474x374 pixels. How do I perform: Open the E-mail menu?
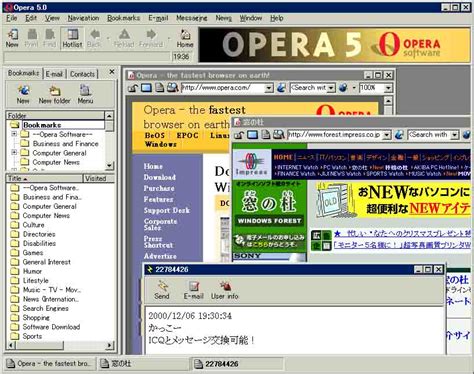(x=158, y=18)
